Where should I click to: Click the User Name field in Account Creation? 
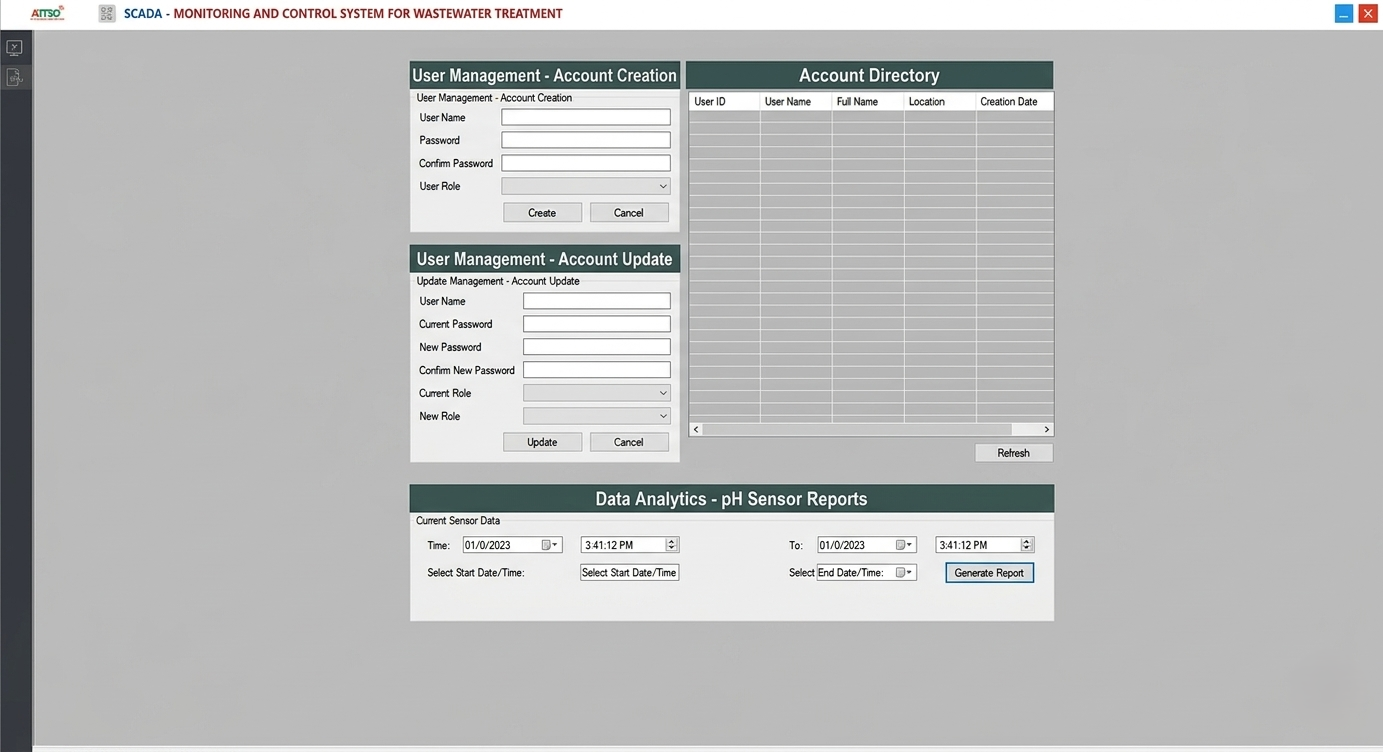tap(586, 117)
